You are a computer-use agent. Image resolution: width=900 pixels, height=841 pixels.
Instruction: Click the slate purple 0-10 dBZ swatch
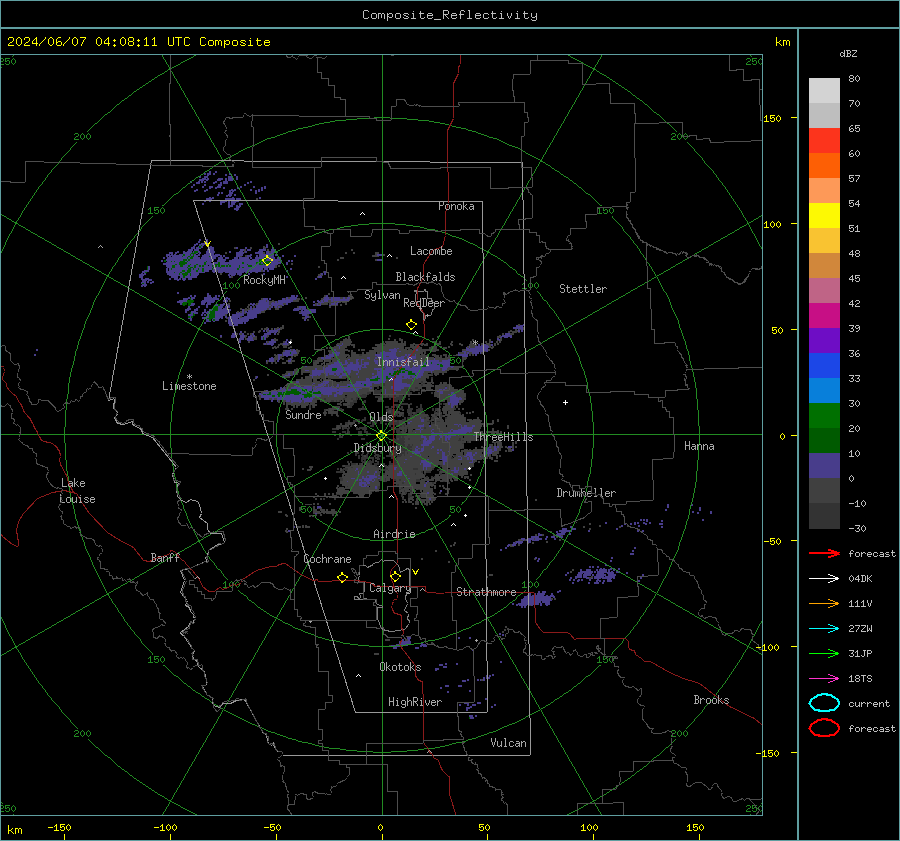tap(824, 466)
